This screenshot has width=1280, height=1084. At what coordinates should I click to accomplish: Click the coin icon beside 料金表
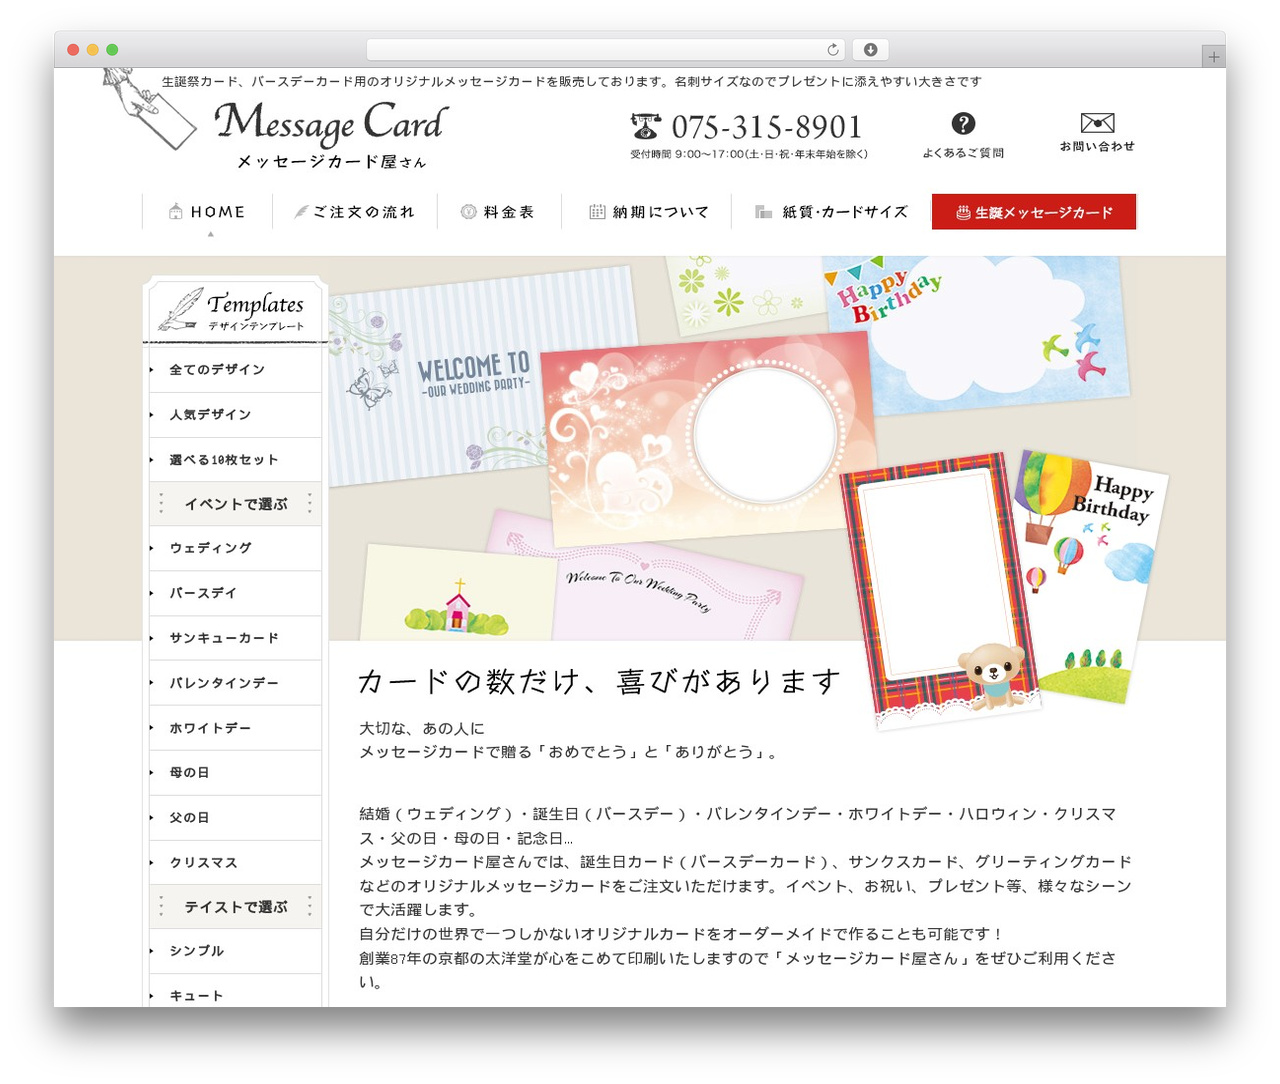click(x=468, y=212)
